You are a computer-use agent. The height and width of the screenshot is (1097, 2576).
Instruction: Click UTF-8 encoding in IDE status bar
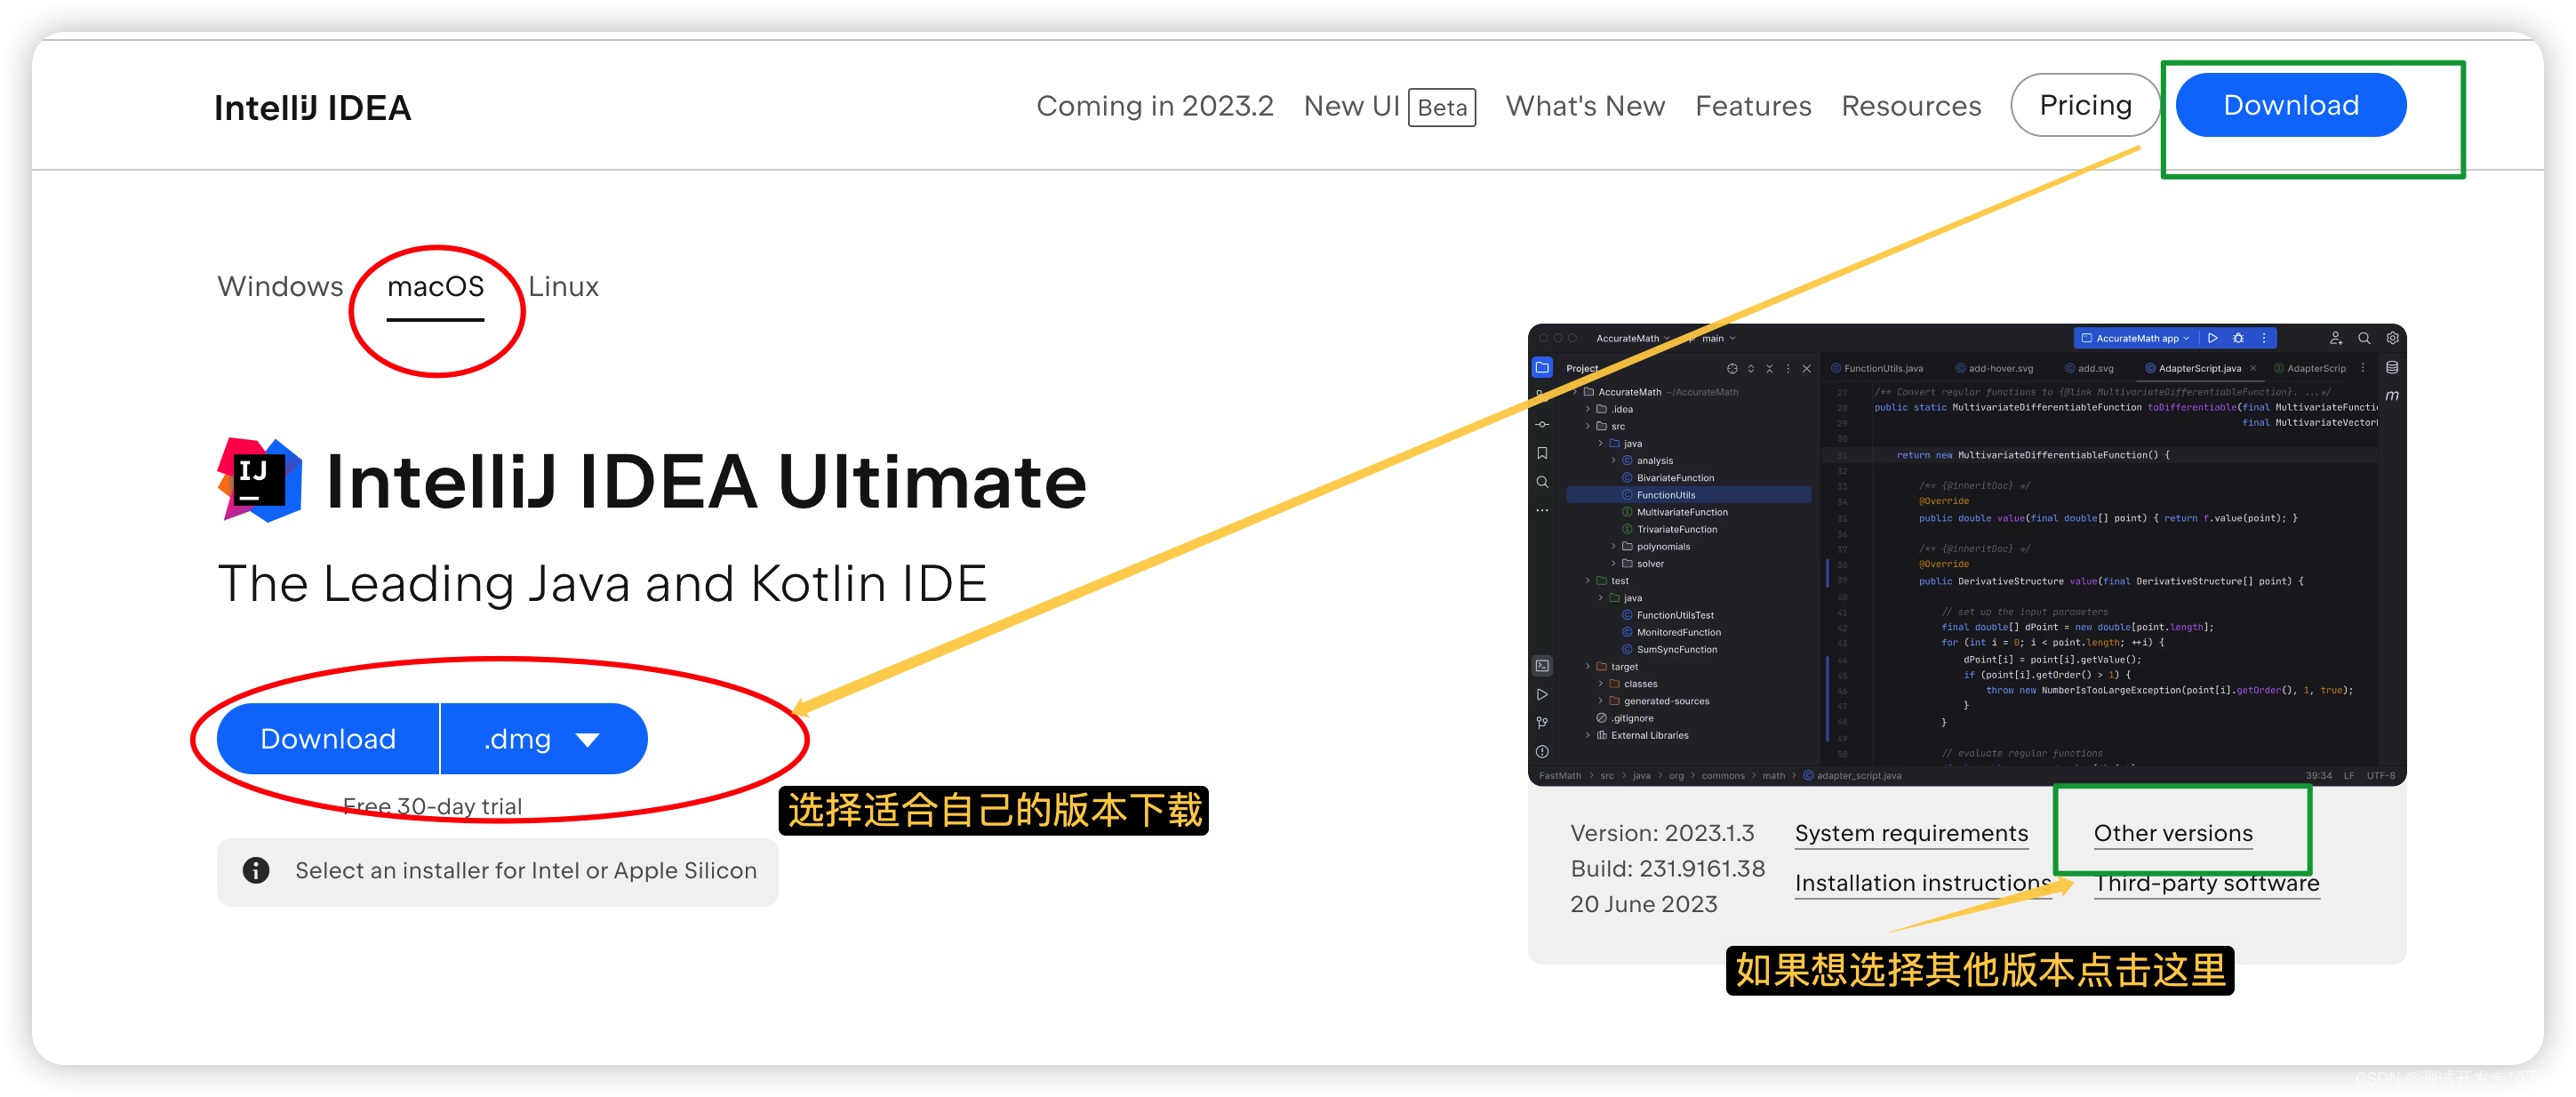click(x=2381, y=776)
